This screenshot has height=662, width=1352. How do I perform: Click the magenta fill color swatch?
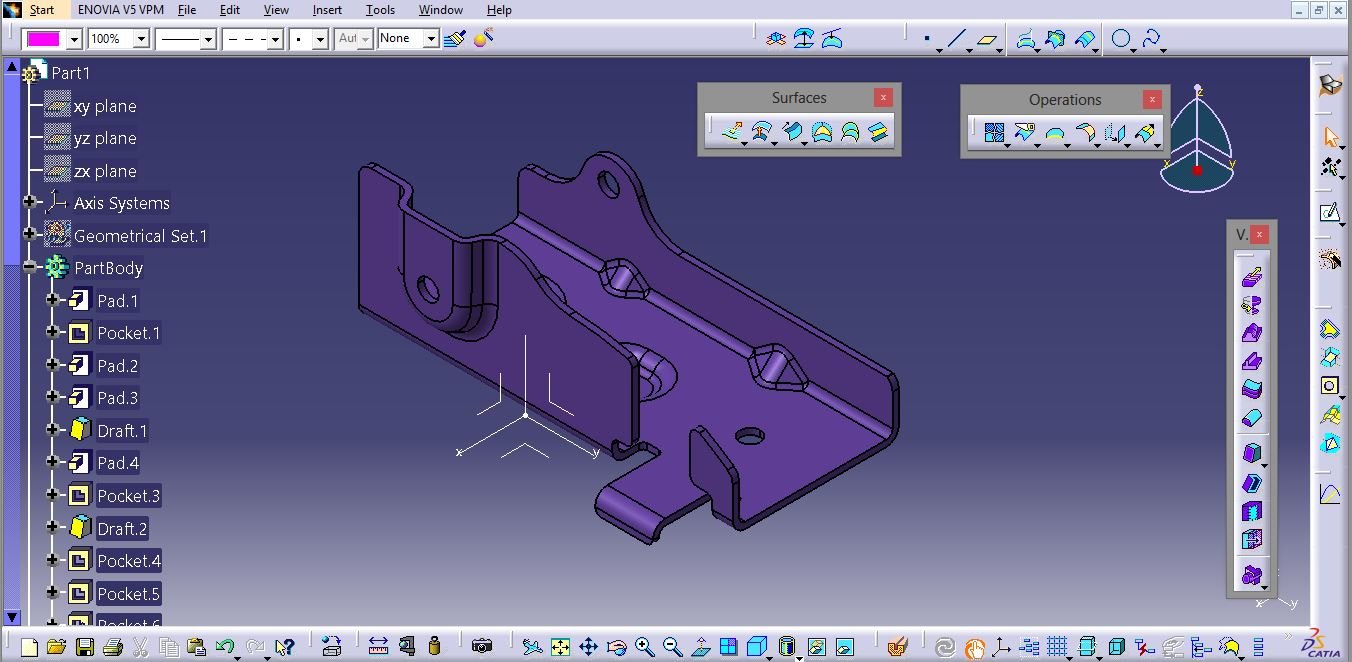pyautogui.click(x=44, y=39)
